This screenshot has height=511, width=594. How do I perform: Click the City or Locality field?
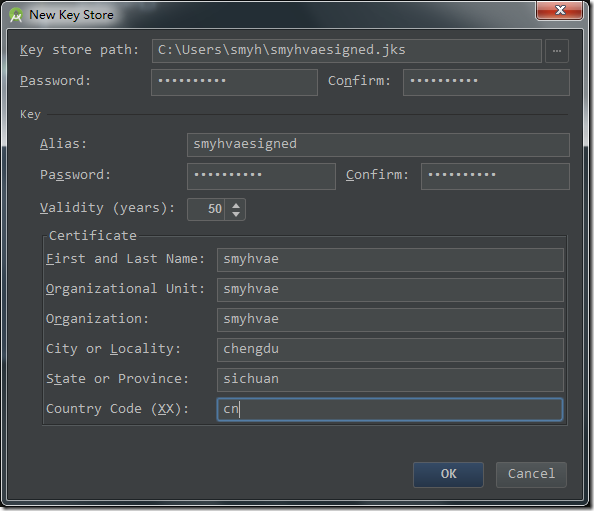pyautogui.click(x=390, y=350)
